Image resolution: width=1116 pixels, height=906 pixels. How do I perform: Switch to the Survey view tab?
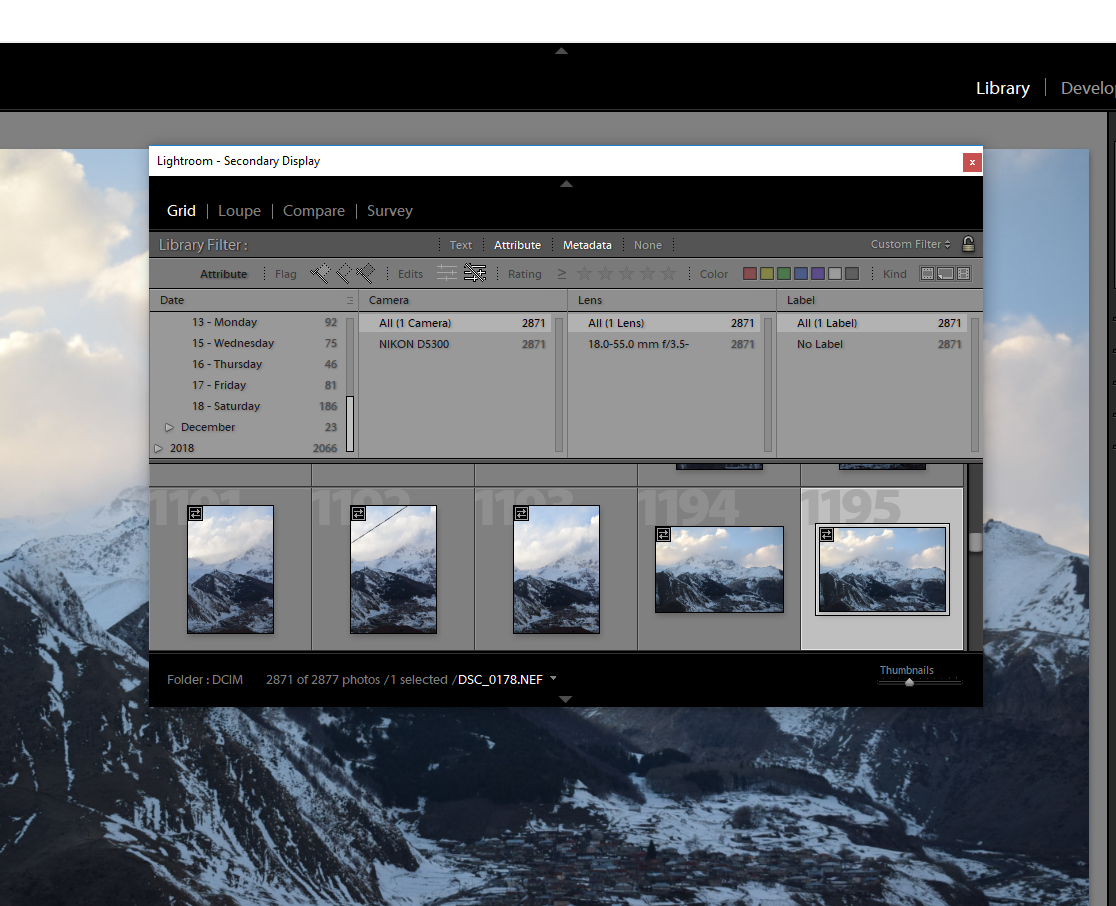tap(389, 211)
